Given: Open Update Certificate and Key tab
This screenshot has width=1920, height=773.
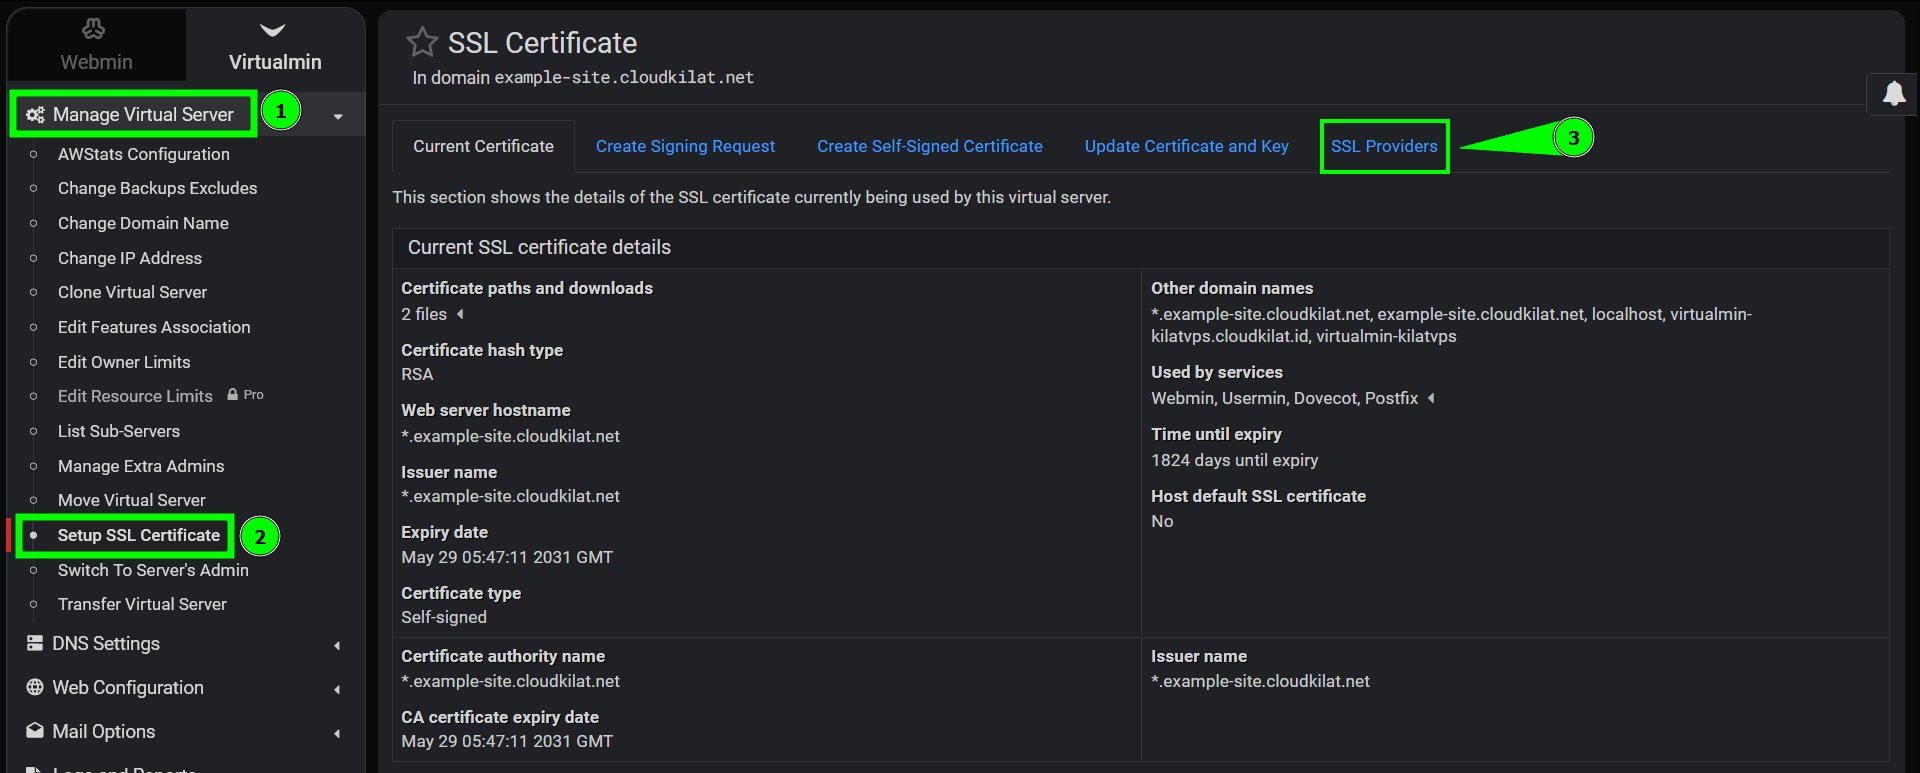Looking at the screenshot, I should coord(1186,146).
